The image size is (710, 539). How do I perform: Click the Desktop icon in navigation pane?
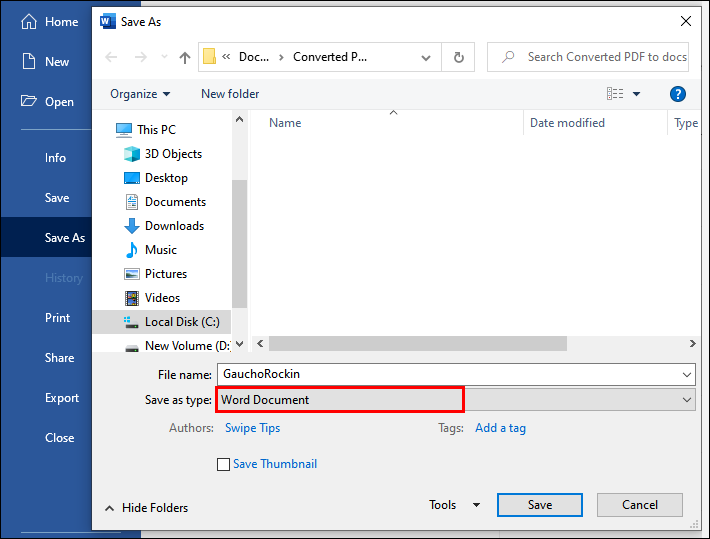coord(132,178)
